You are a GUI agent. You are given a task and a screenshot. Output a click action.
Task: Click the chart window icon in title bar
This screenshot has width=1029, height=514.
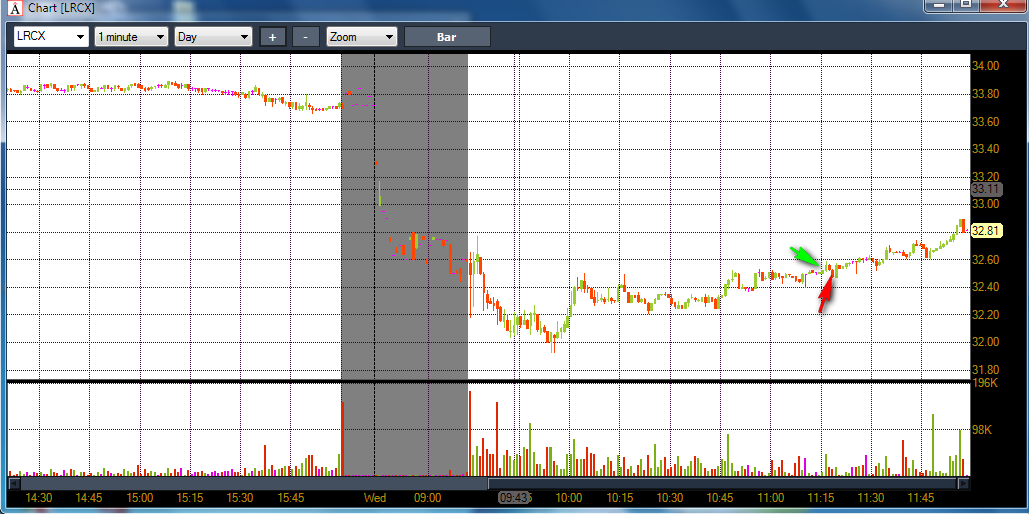(x=16, y=8)
